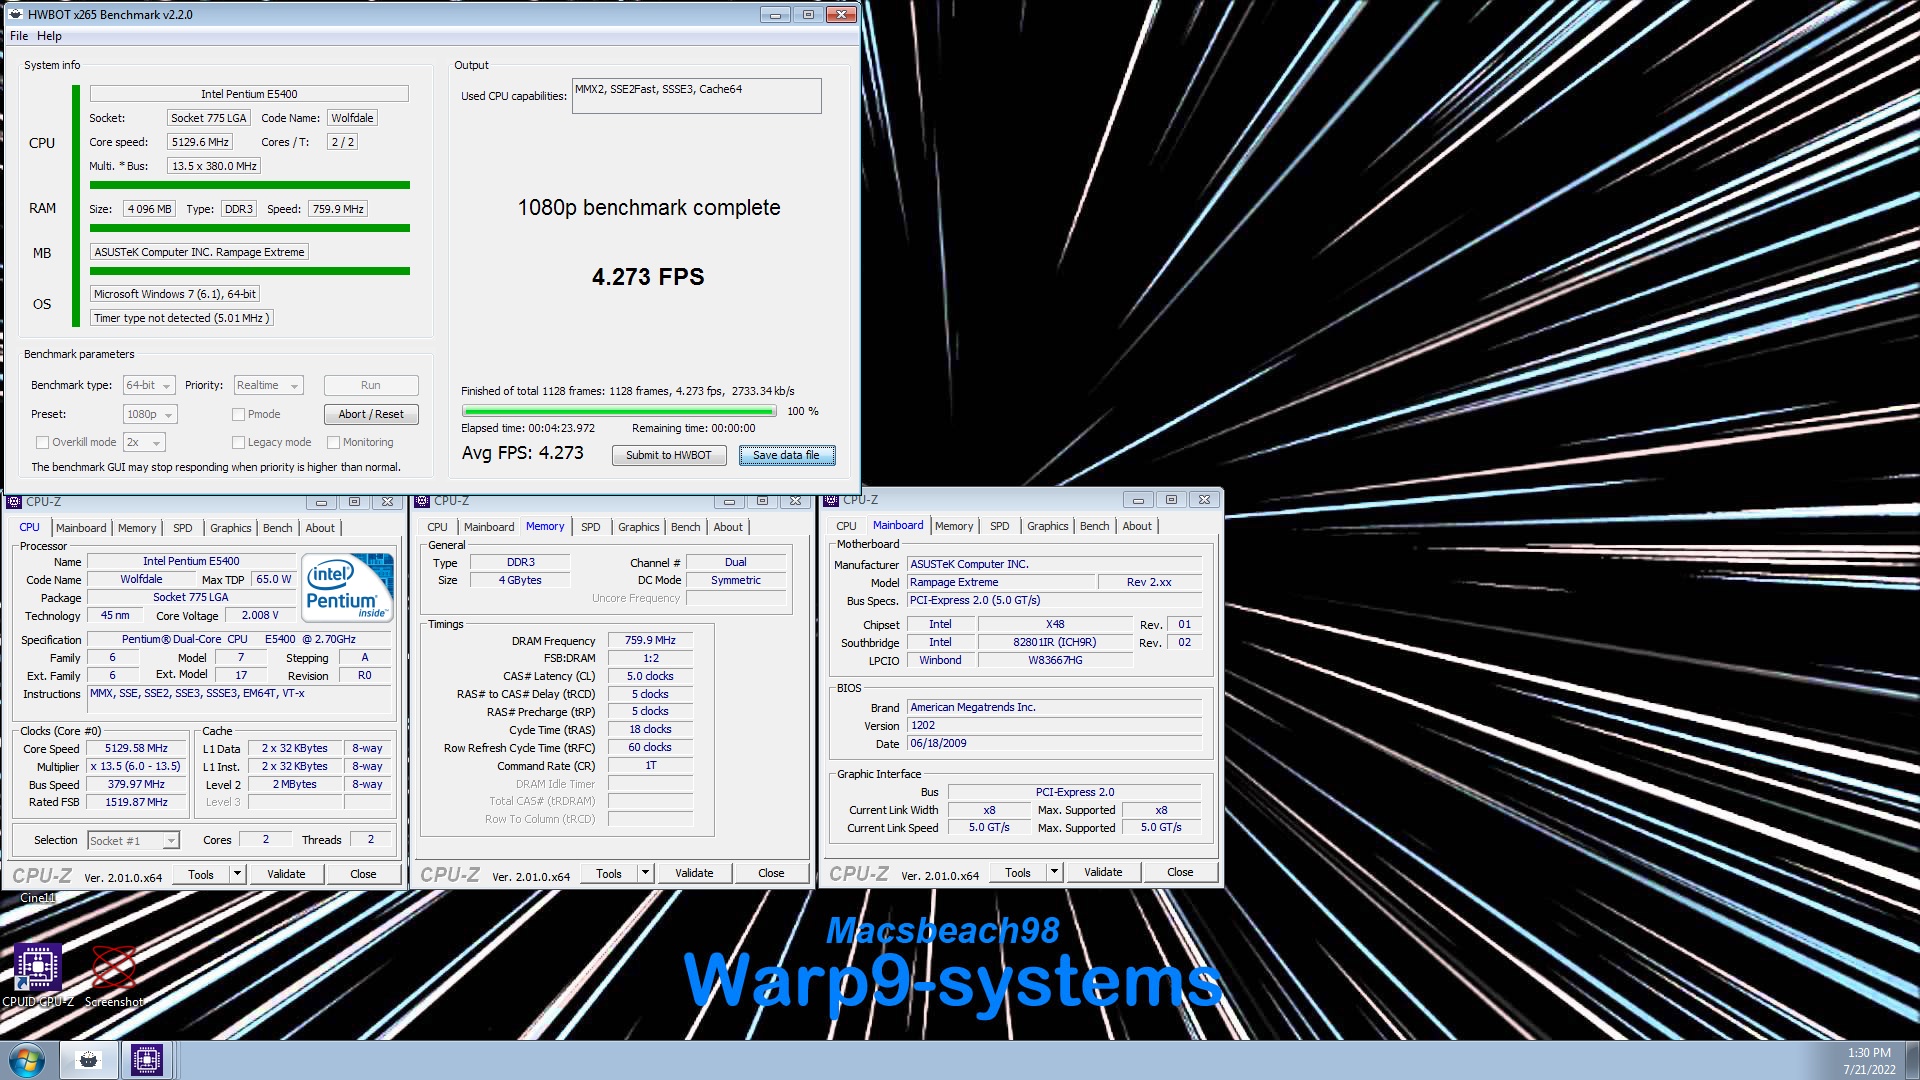The height and width of the screenshot is (1080, 1920).
Task: Click the CPU-Z CPU window title icon
Action: (x=15, y=502)
